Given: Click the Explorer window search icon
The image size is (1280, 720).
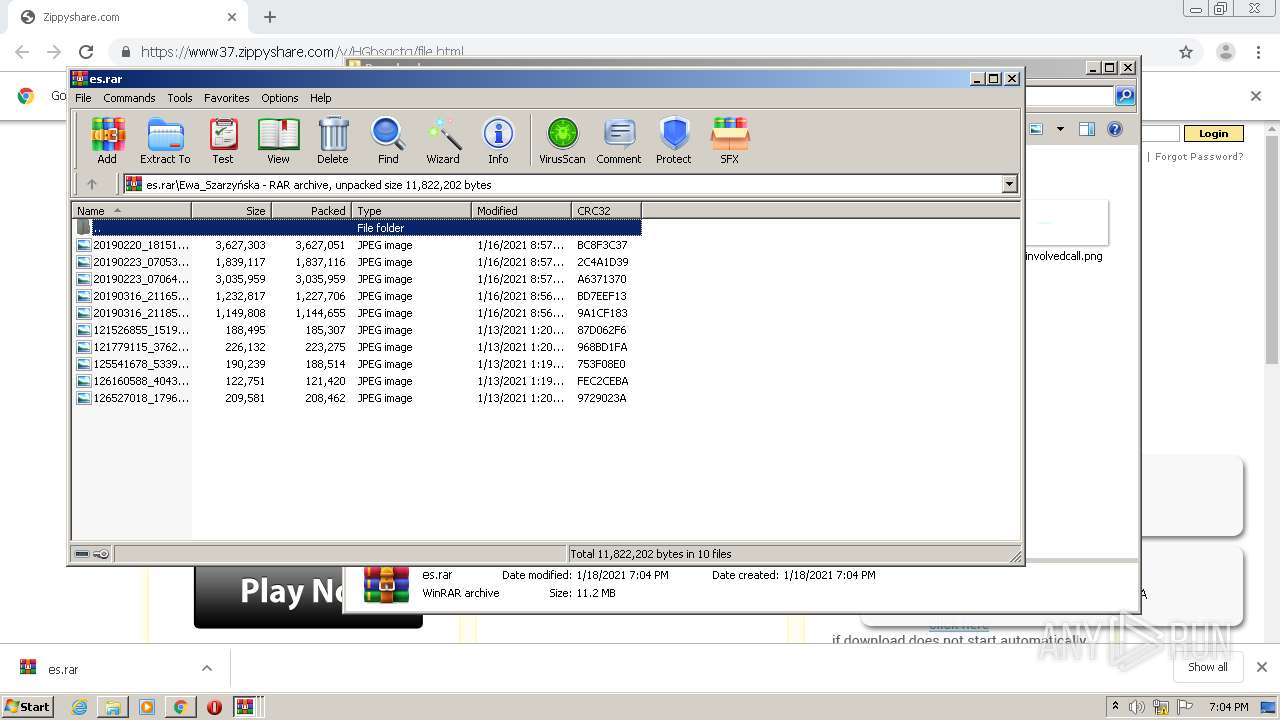Looking at the screenshot, I should coord(1125,96).
